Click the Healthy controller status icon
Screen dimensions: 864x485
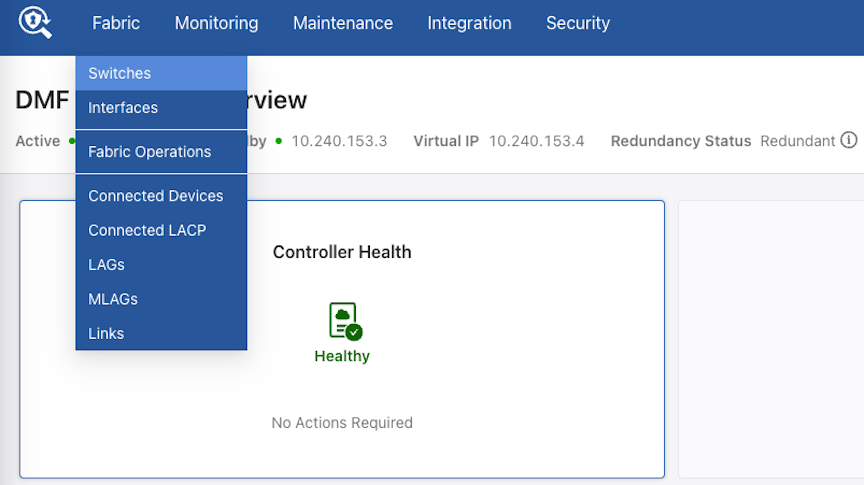[x=345, y=321]
